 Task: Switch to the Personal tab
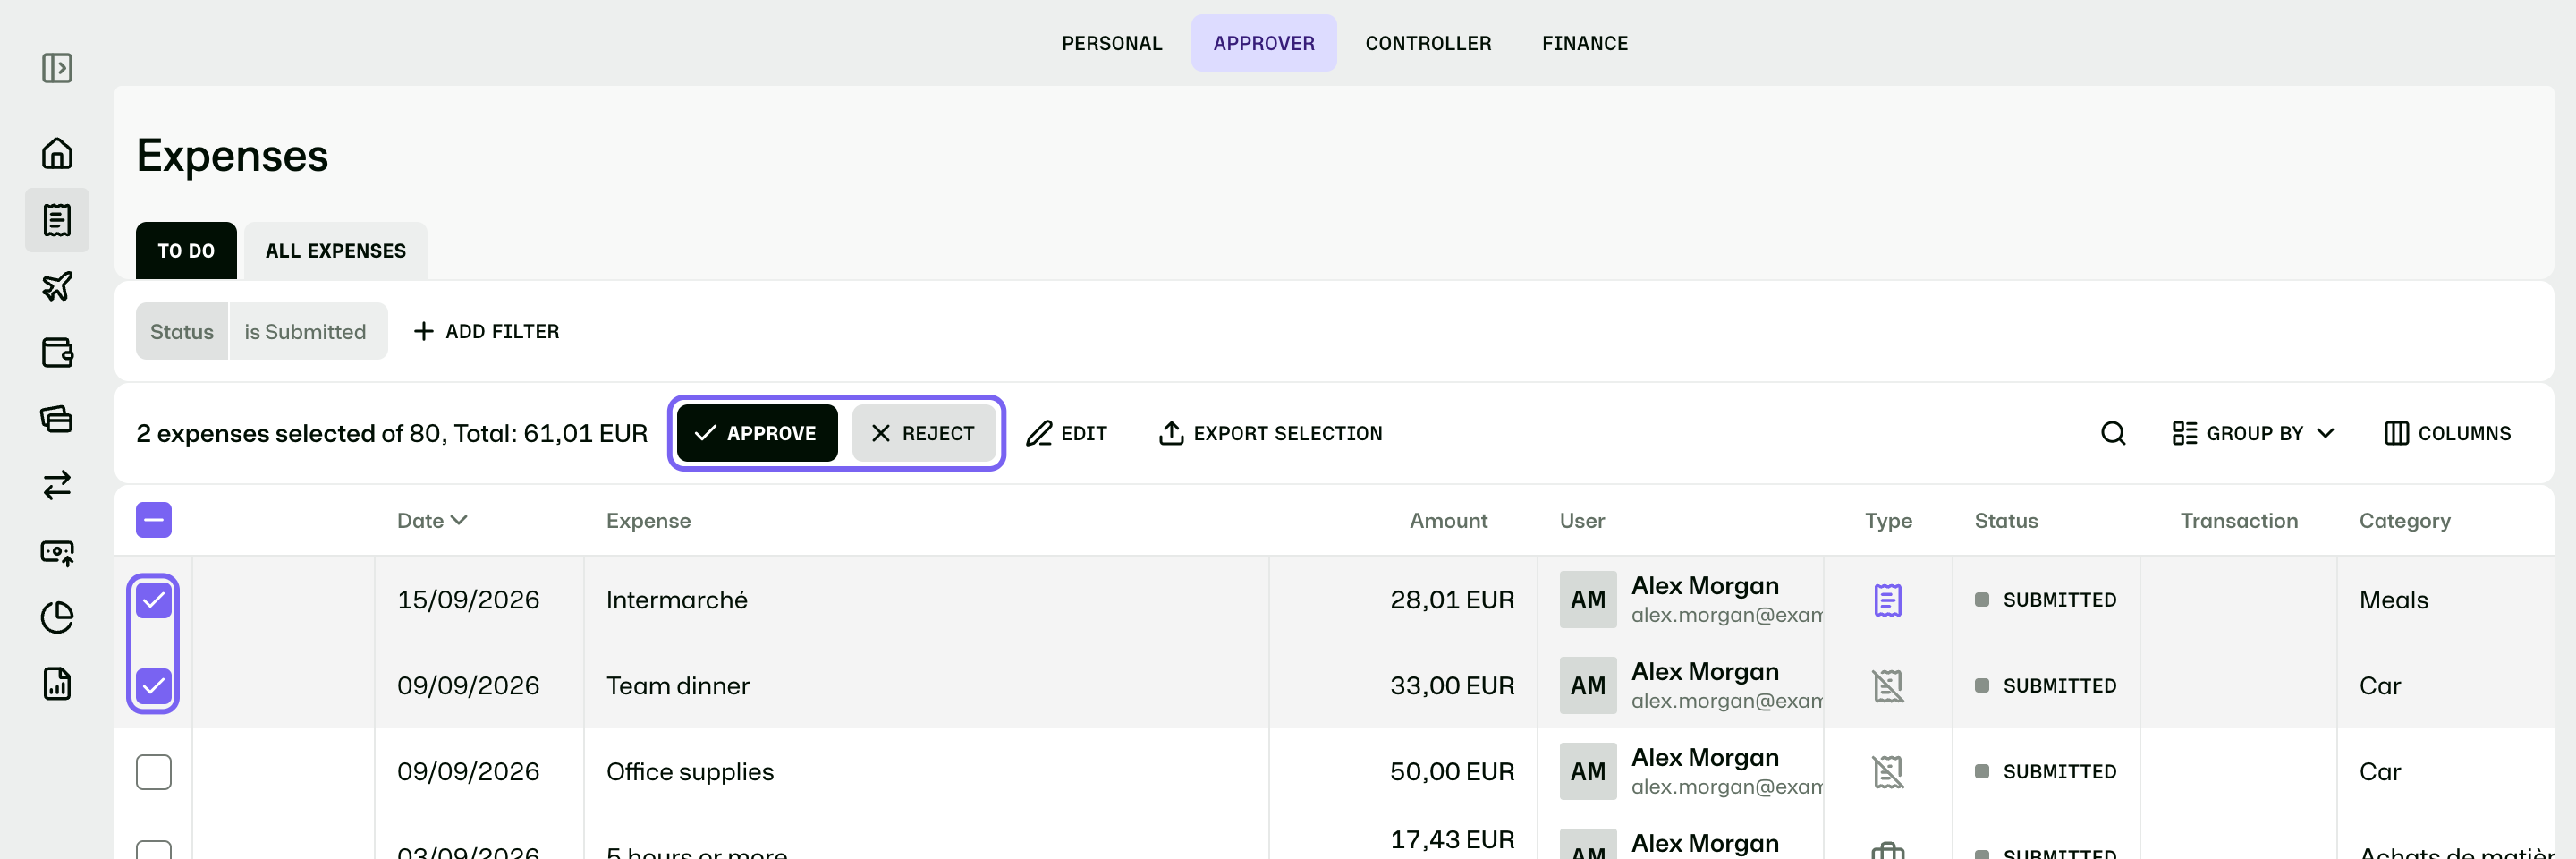click(x=1112, y=43)
